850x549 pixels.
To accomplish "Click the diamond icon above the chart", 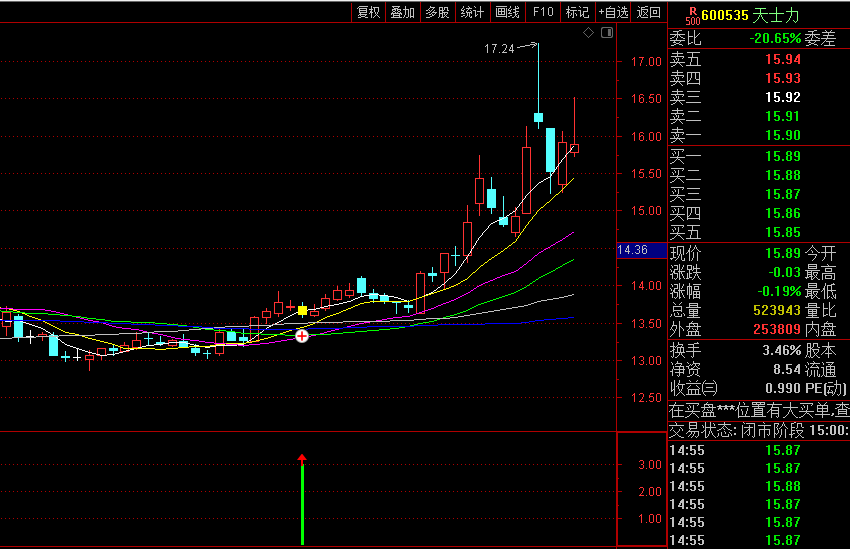I will (588, 33).
